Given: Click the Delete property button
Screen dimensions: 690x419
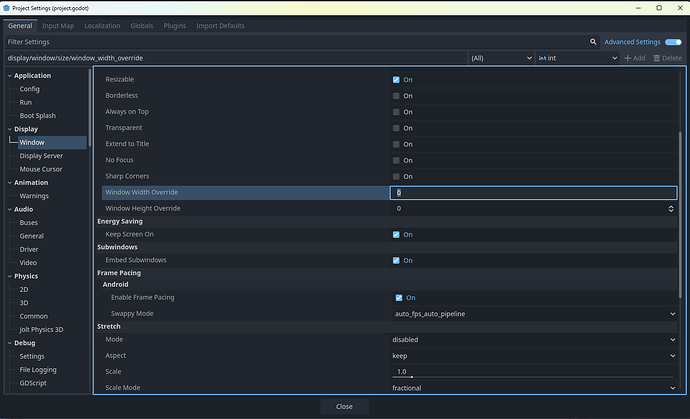Looking at the screenshot, I should 668,58.
